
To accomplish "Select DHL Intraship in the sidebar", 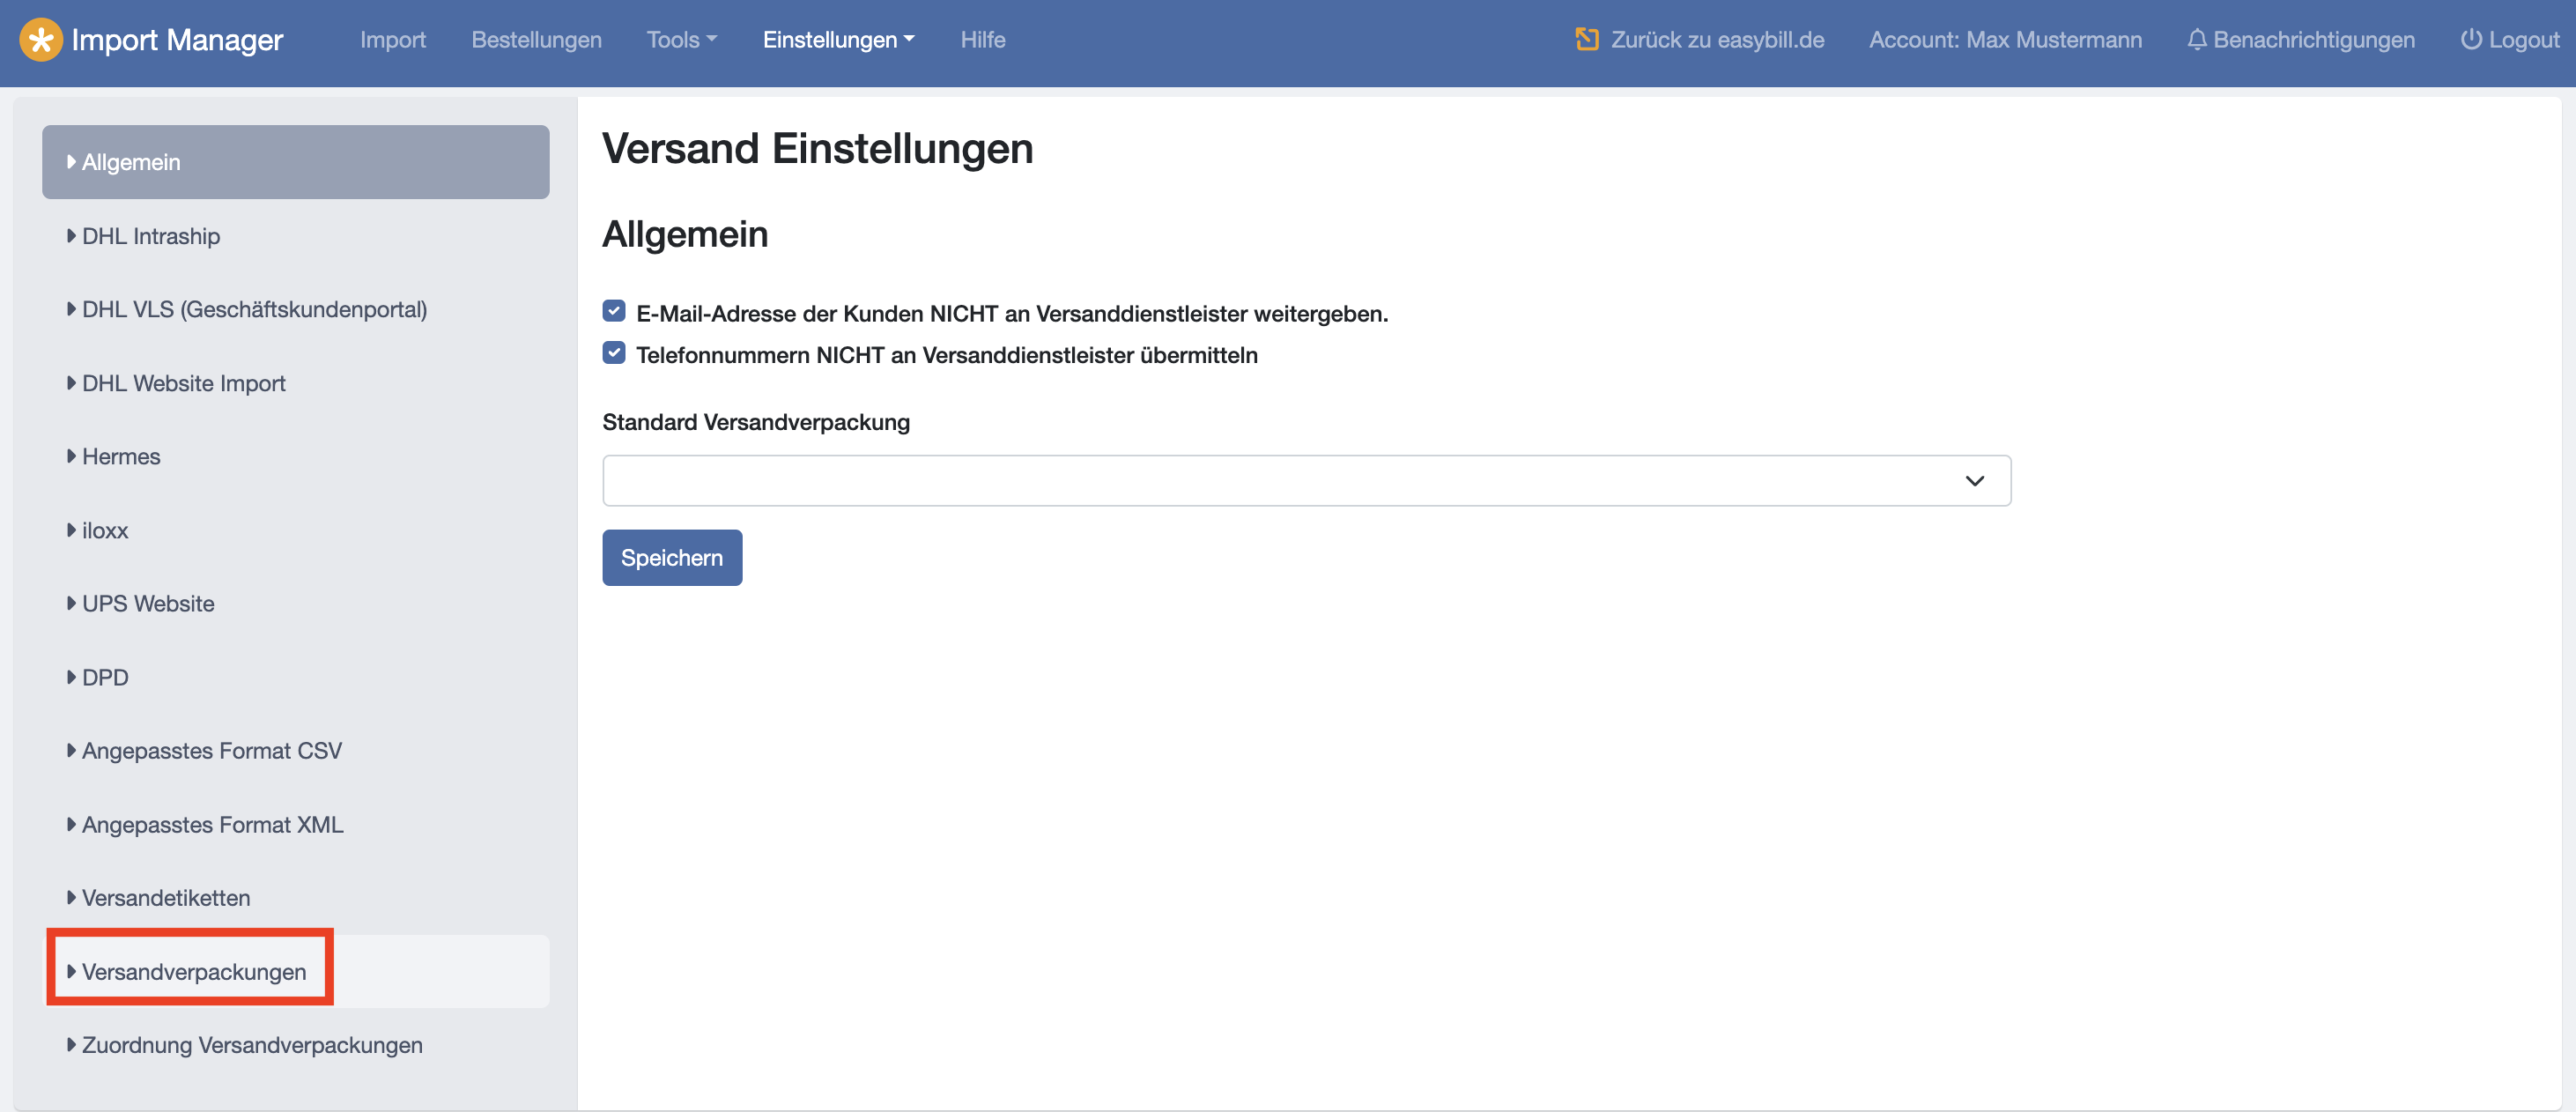I will point(296,236).
